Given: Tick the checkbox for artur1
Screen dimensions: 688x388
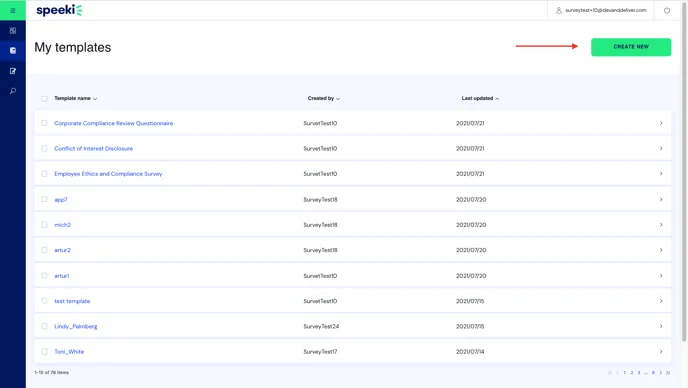Looking at the screenshot, I should (44, 276).
